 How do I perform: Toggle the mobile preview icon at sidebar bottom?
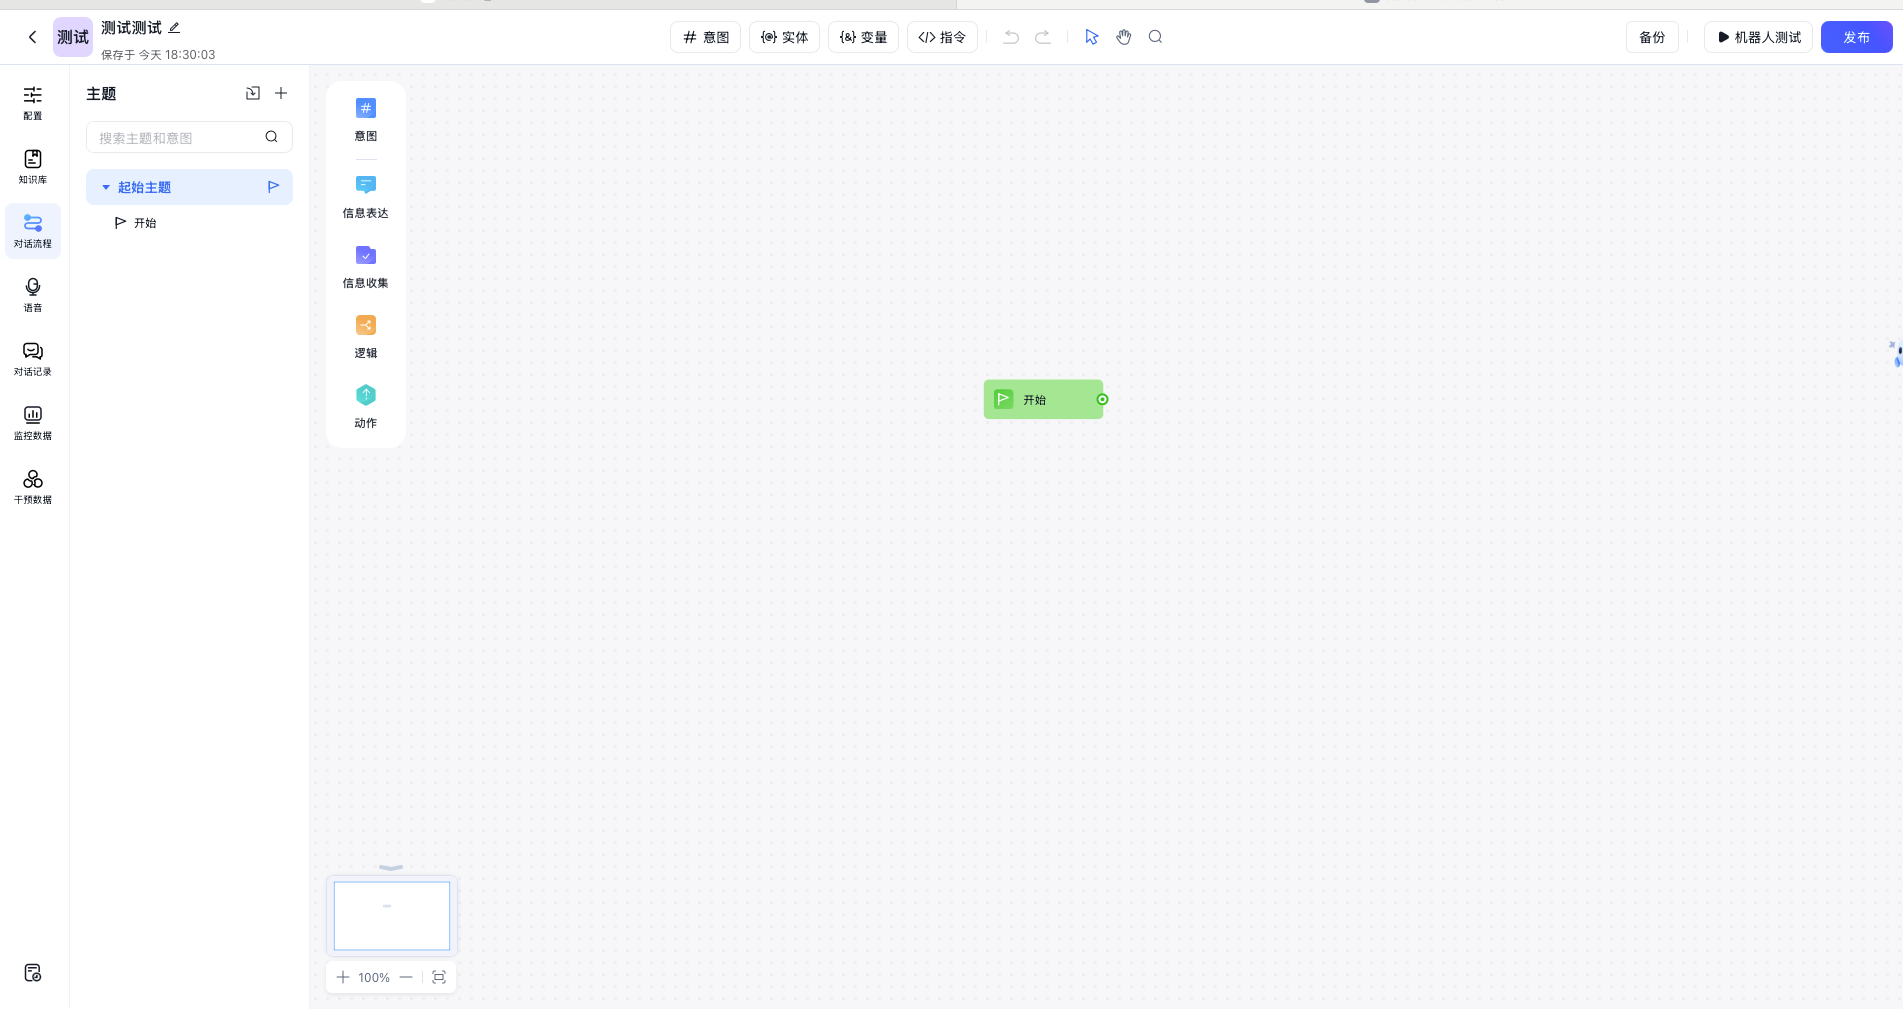point(33,972)
